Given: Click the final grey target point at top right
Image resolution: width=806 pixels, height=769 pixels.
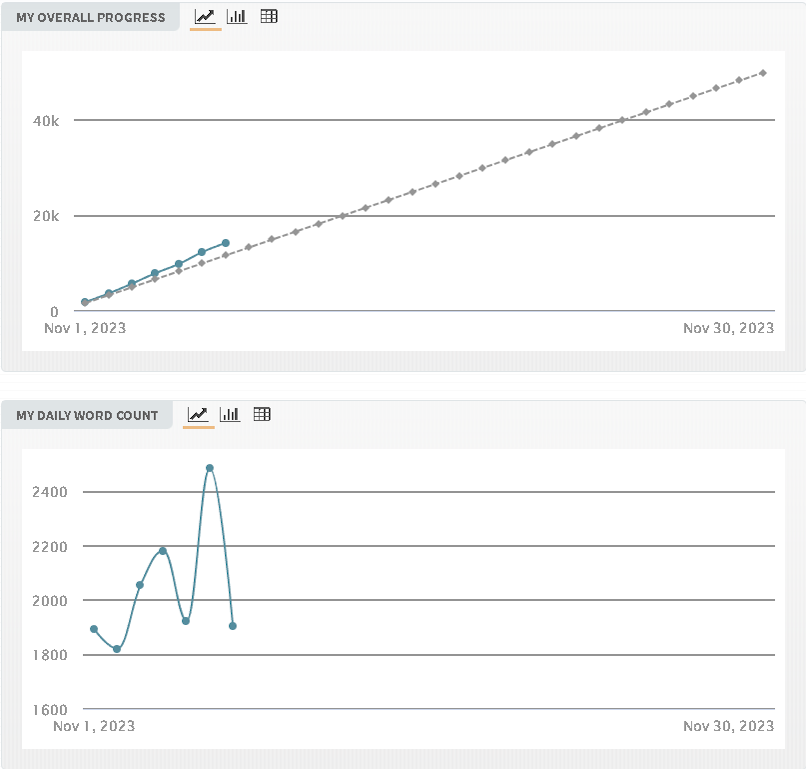Looking at the screenshot, I should [763, 73].
